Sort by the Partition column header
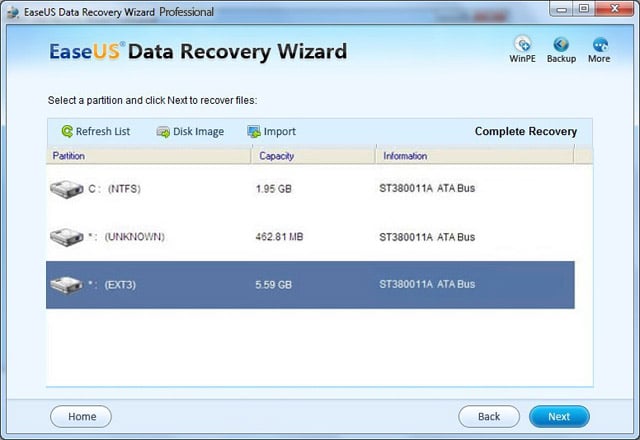This screenshot has width=640, height=440. pyautogui.click(x=149, y=156)
